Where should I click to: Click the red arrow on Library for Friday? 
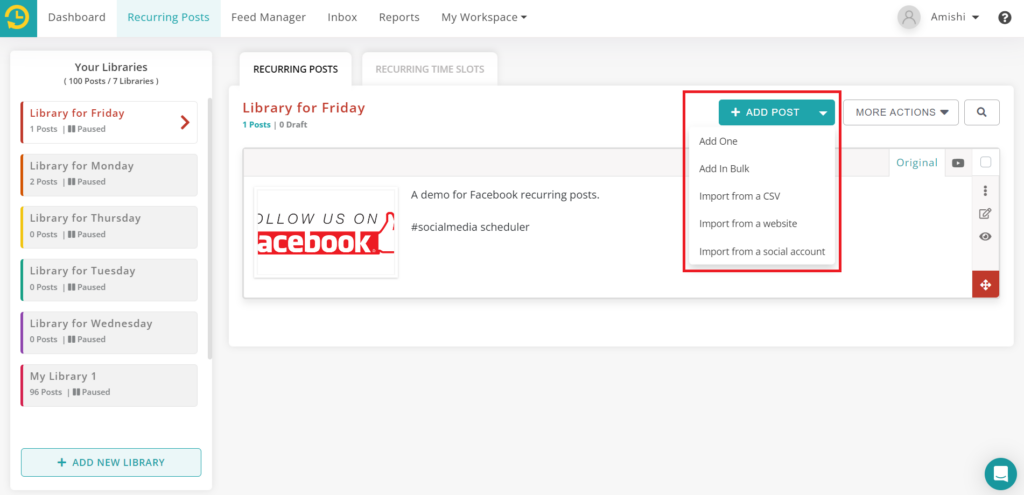185,121
